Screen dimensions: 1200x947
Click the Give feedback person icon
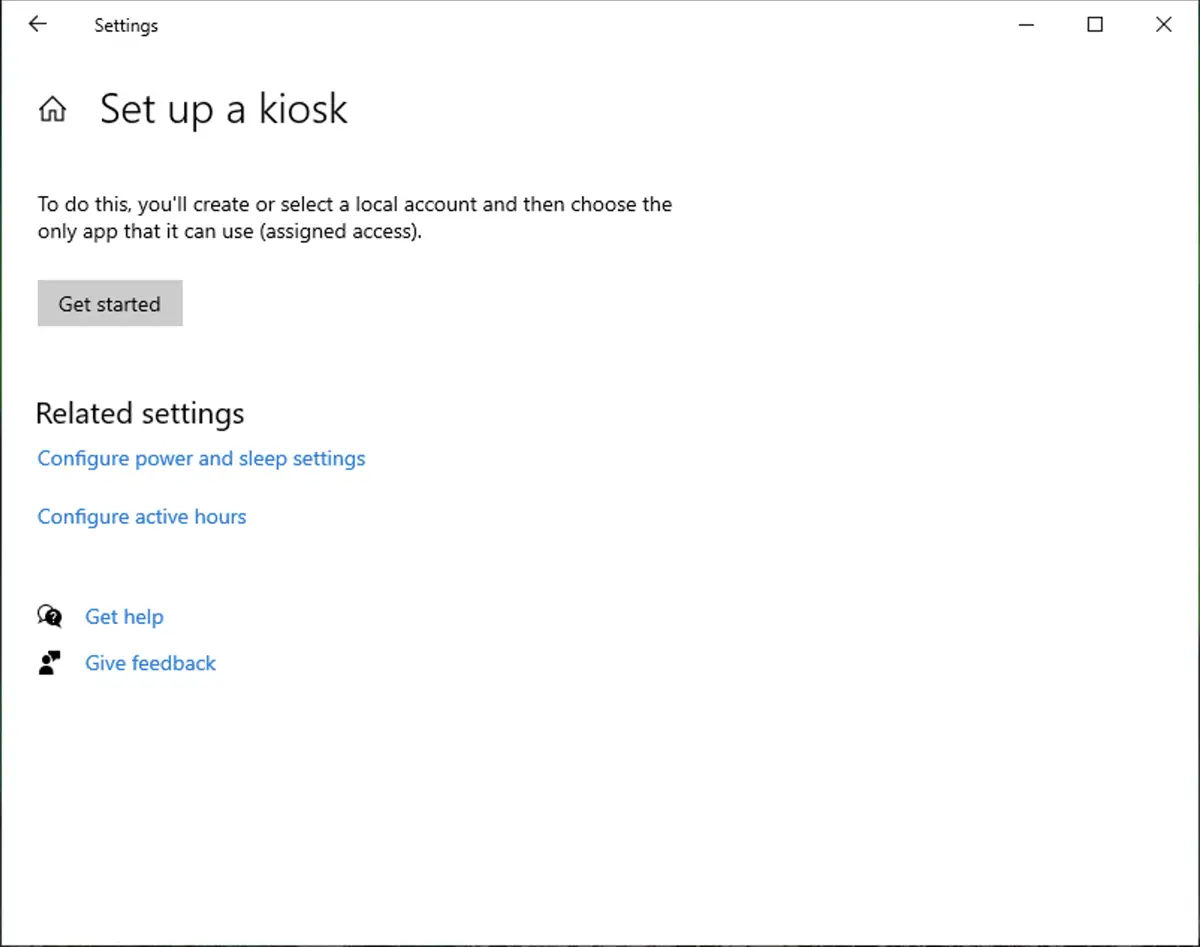pyautogui.click(x=50, y=663)
